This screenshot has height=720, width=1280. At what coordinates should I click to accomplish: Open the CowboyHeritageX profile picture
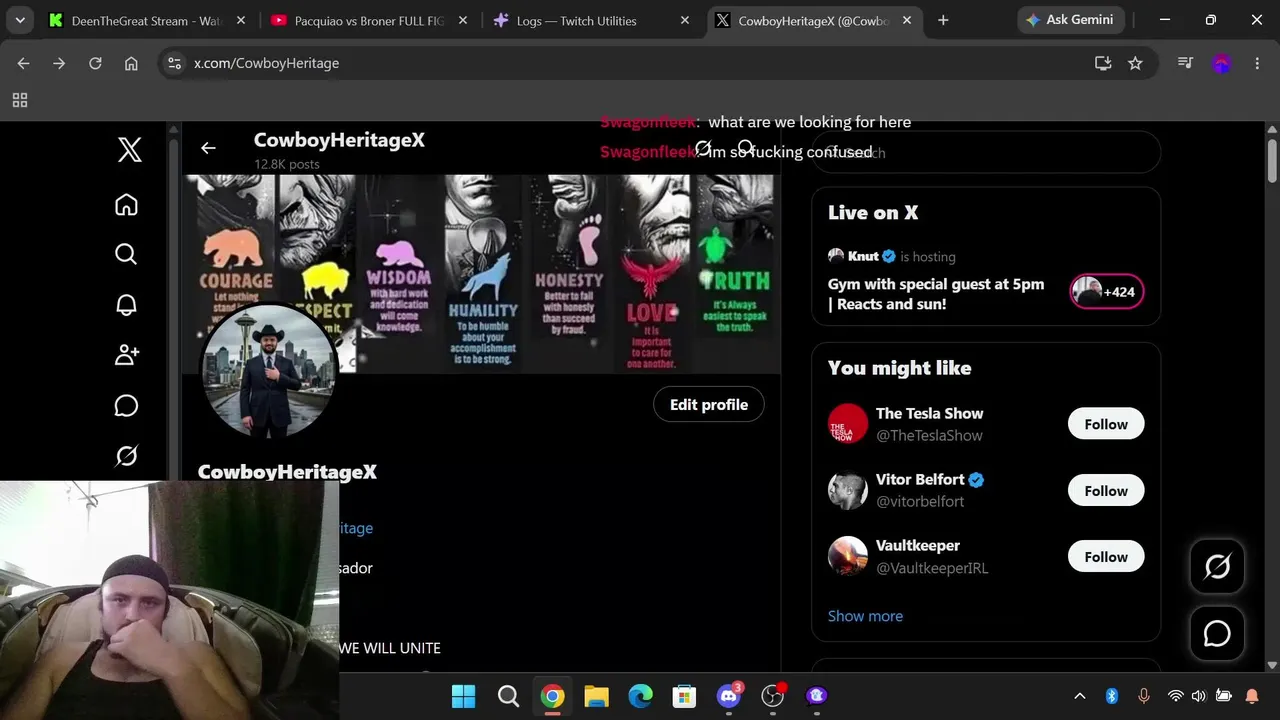pyautogui.click(x=268, y=371)
